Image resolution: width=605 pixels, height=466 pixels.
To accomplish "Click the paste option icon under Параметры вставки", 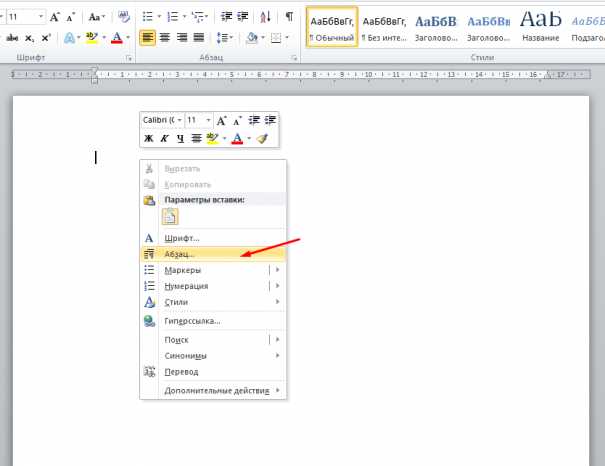I will [x=170, y=217].
